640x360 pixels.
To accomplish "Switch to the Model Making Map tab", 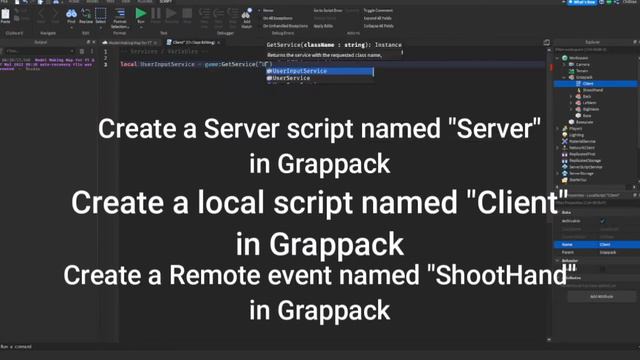I will (130, 42).
